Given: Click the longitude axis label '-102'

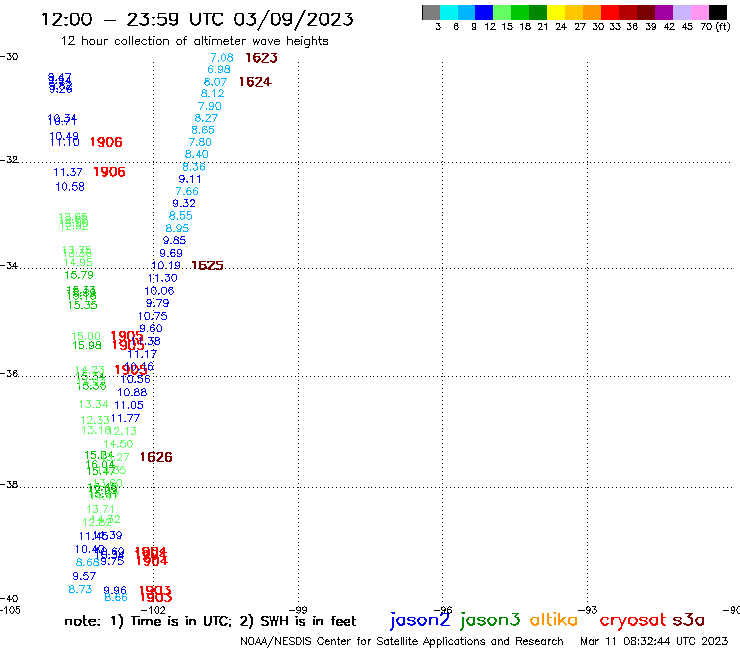Looking at the screenshot, I should tap(153, 610).
